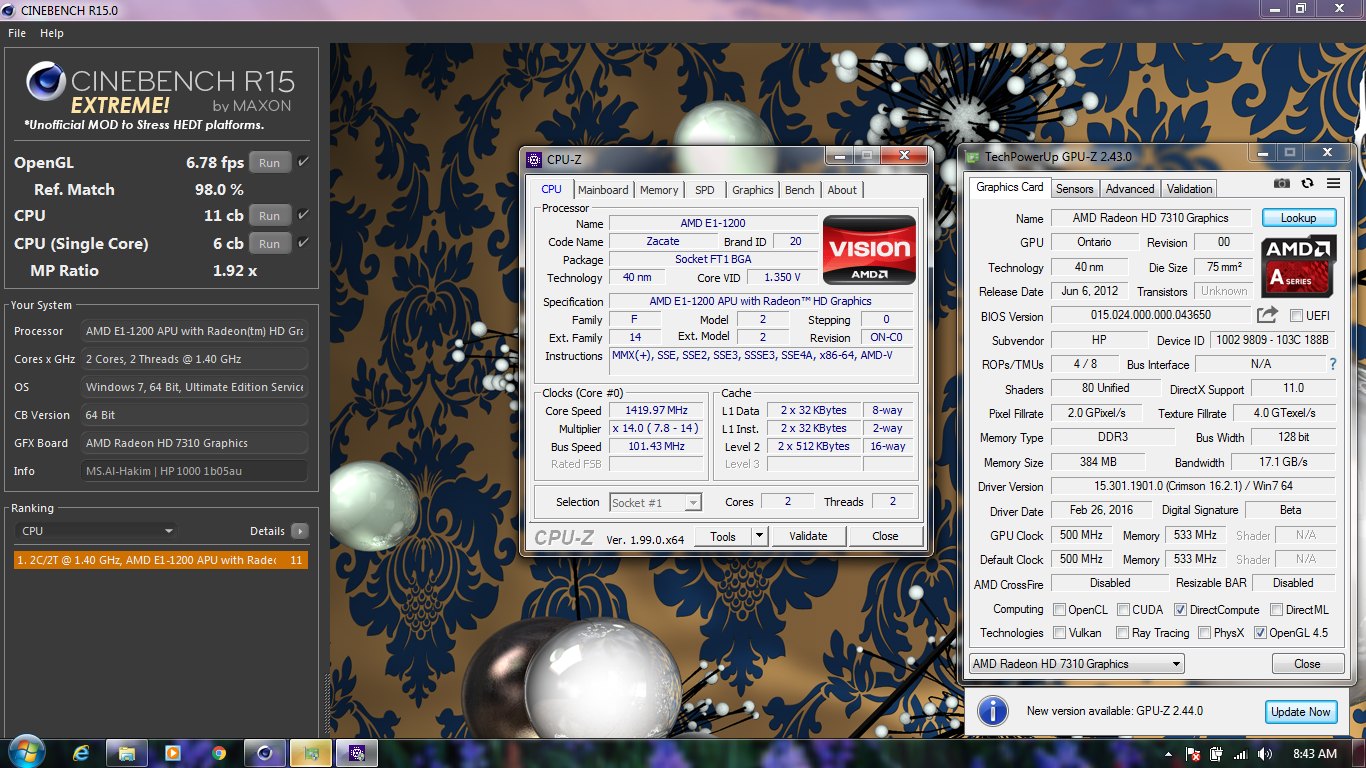Open the AMD Radeon HD 7310 GPU dropdown
The width and height of the screenshot is (1366, 768).
(1076, 664)
